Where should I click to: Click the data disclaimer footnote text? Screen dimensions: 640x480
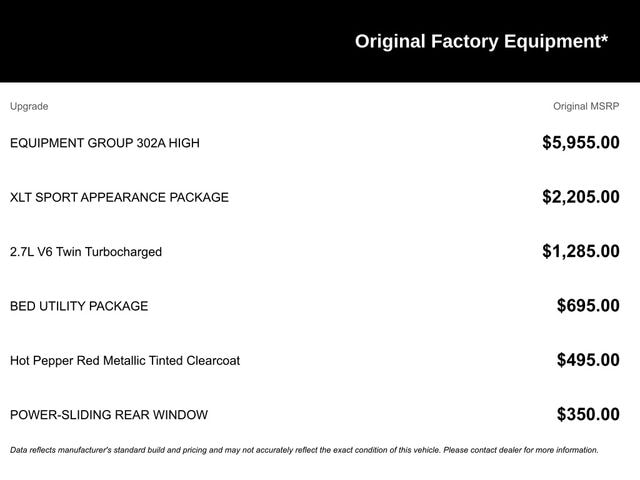(304, 450)
